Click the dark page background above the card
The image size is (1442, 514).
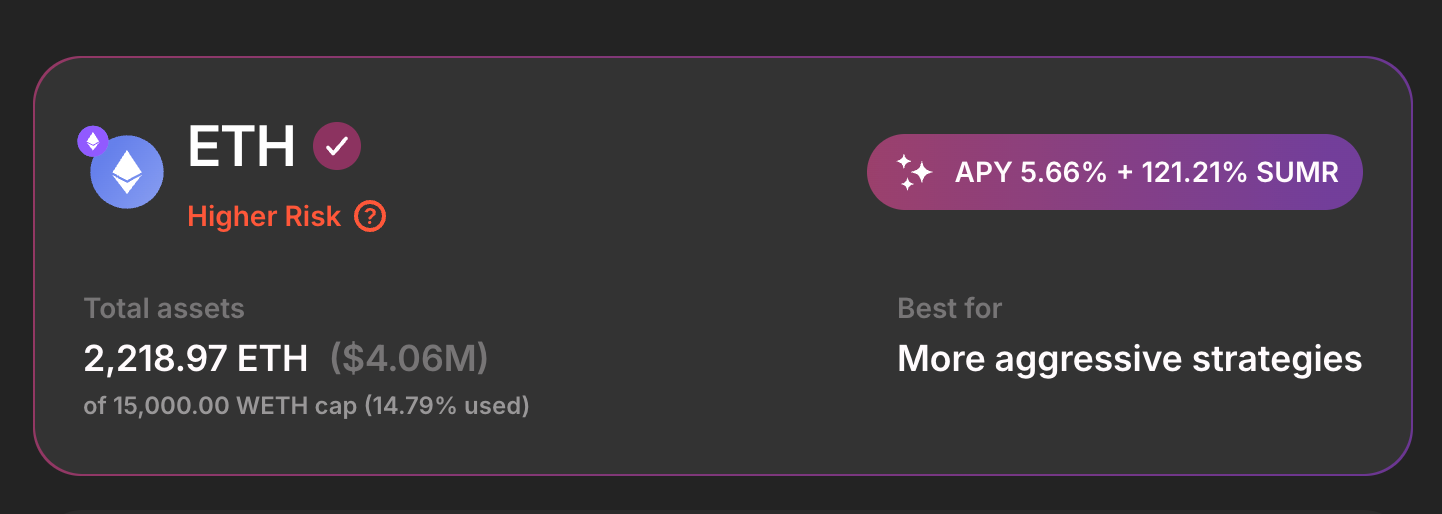coord(720,25)
